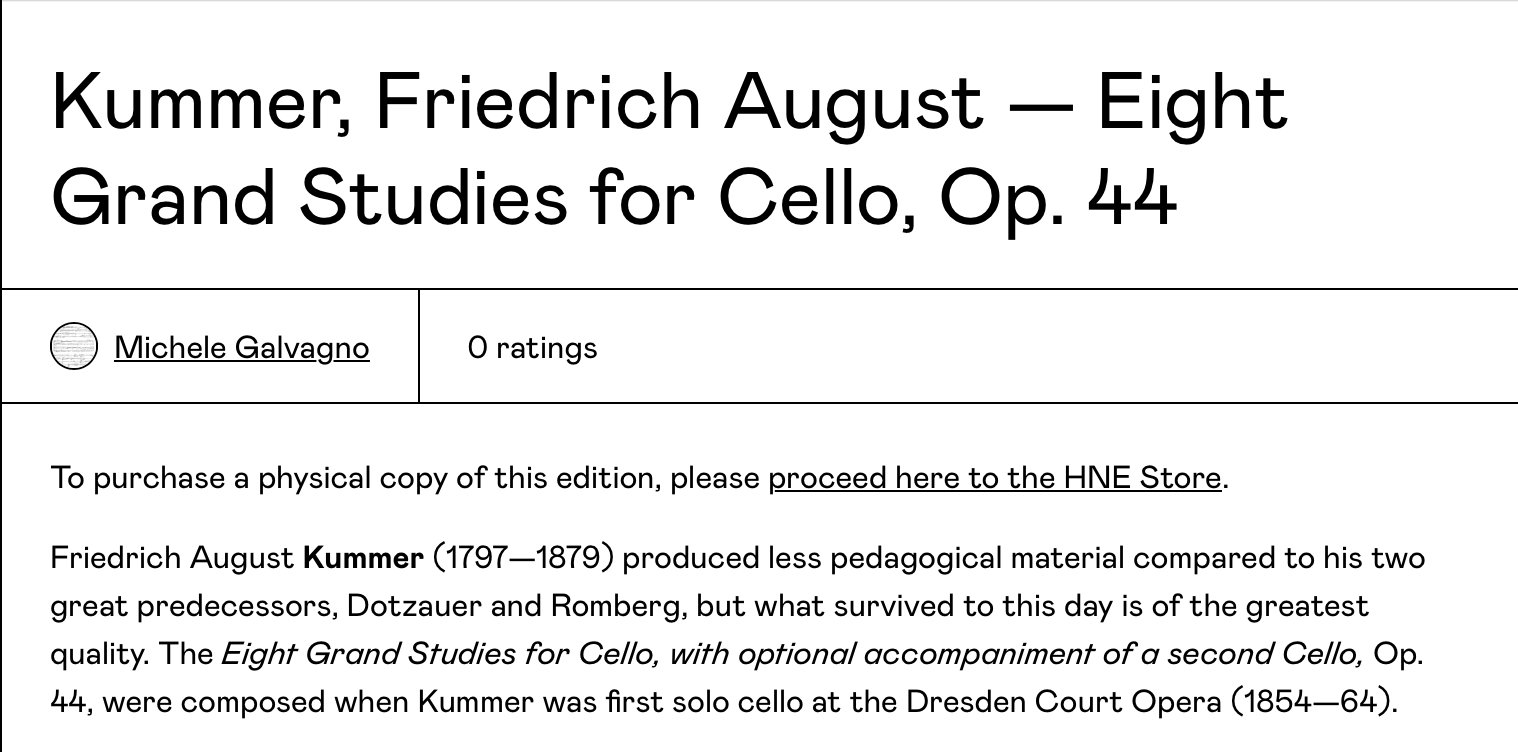Viewport: 1518px width, 752px height.
Task: Click the '(1797—1879)' life dates
Action: point(522,557)
